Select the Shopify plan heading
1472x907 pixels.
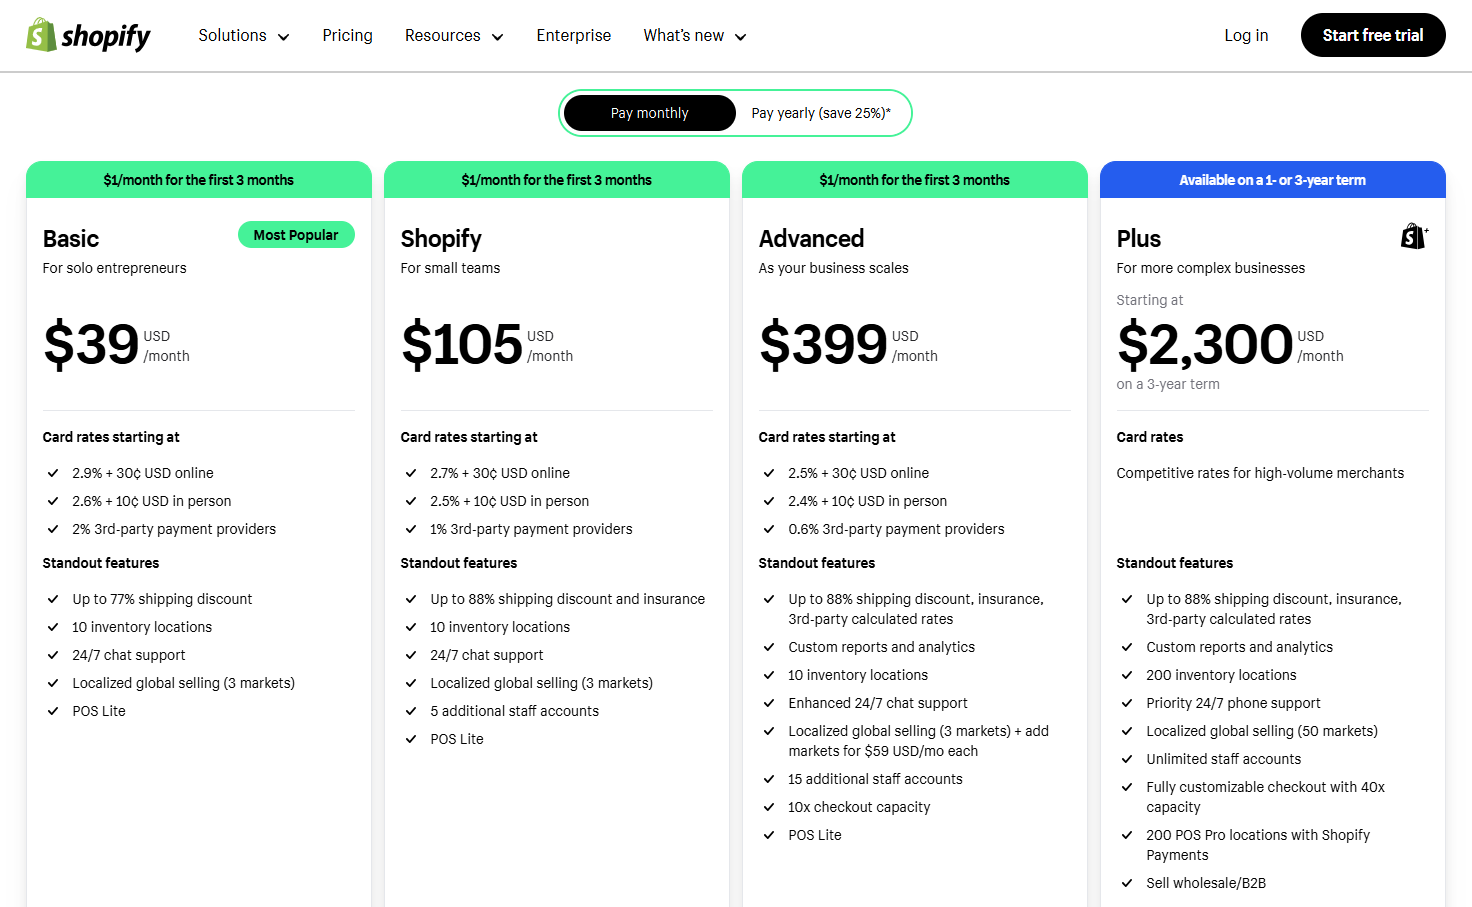tap(441, 239)
